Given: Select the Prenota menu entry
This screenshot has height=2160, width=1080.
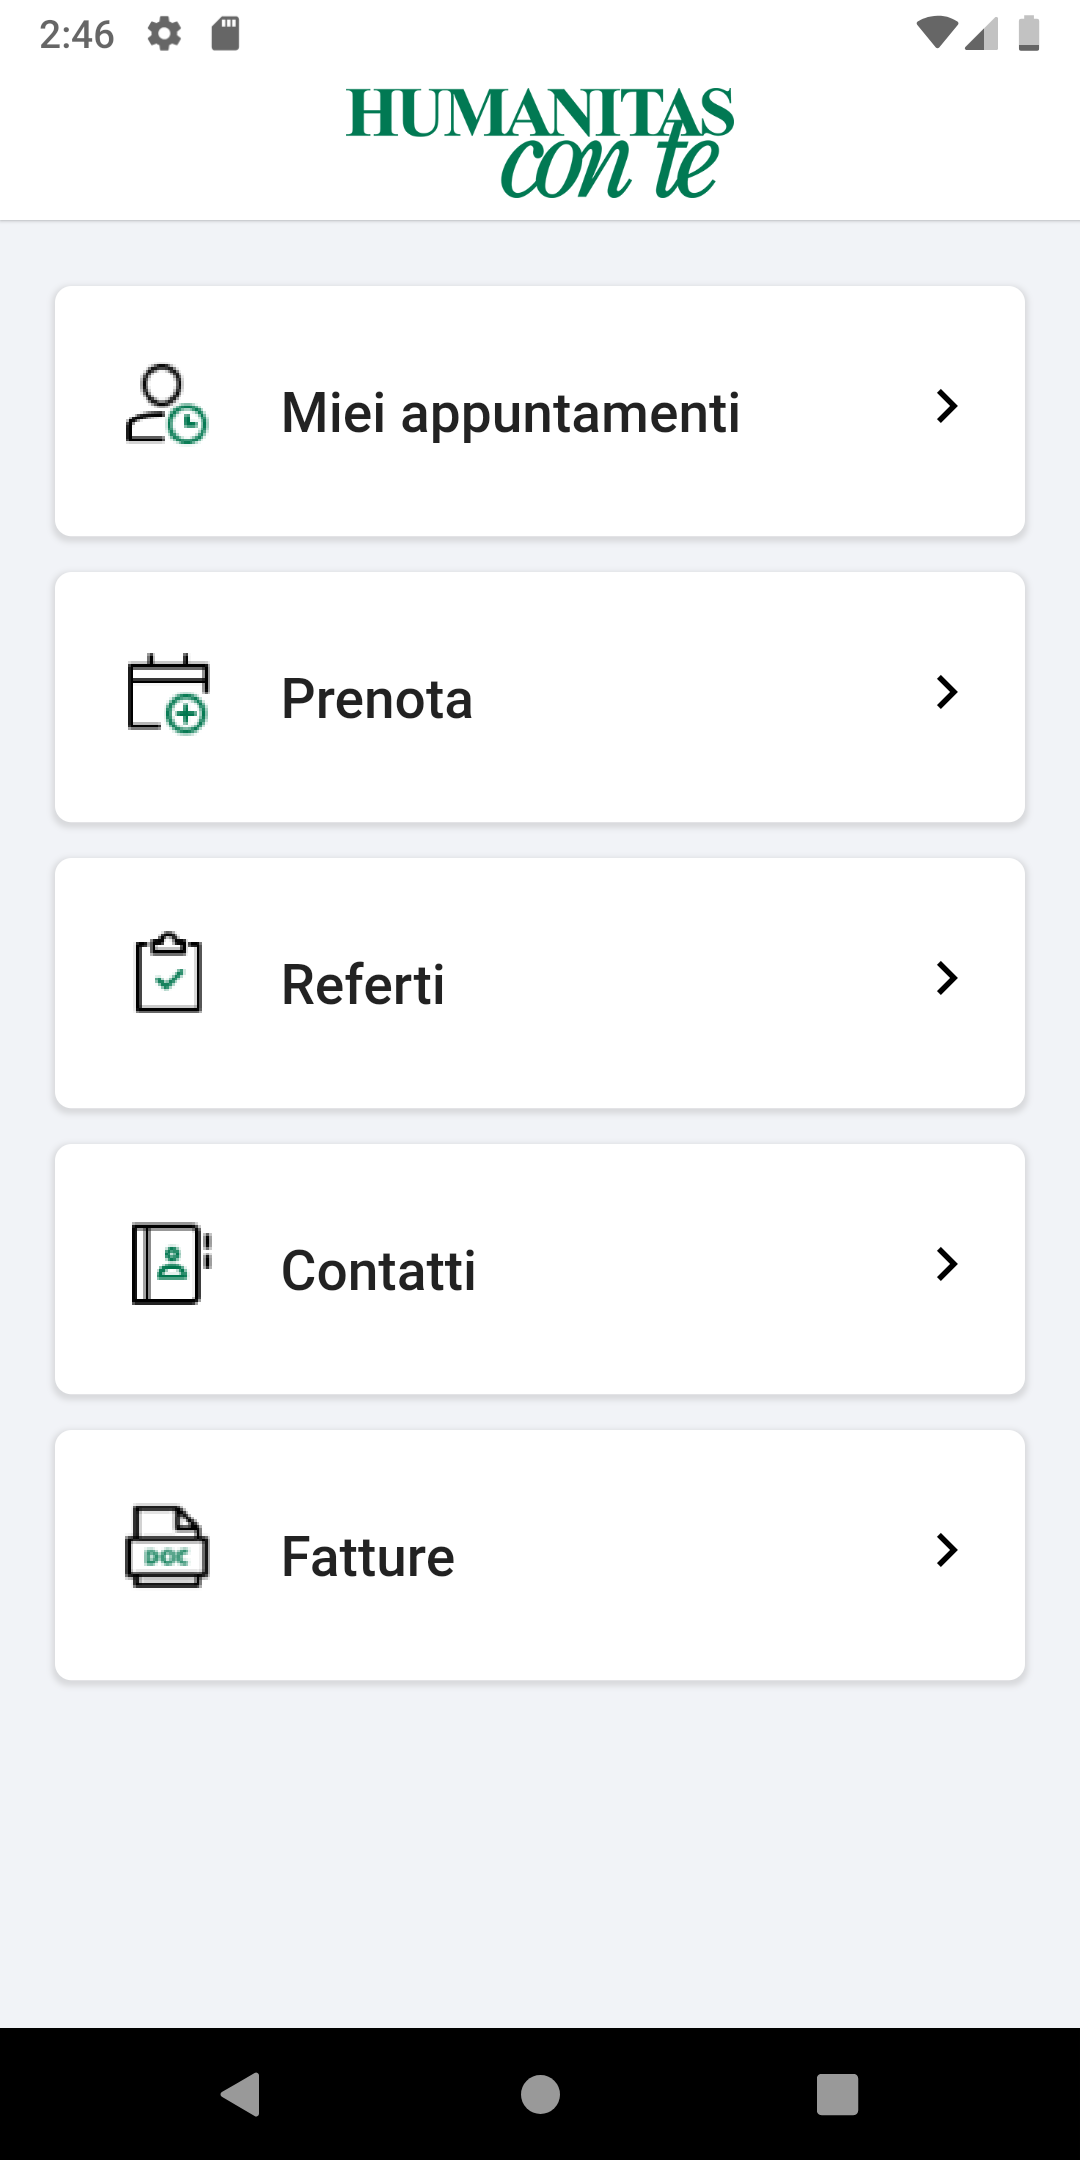Looking at the screenshot, I should (377, 698).
